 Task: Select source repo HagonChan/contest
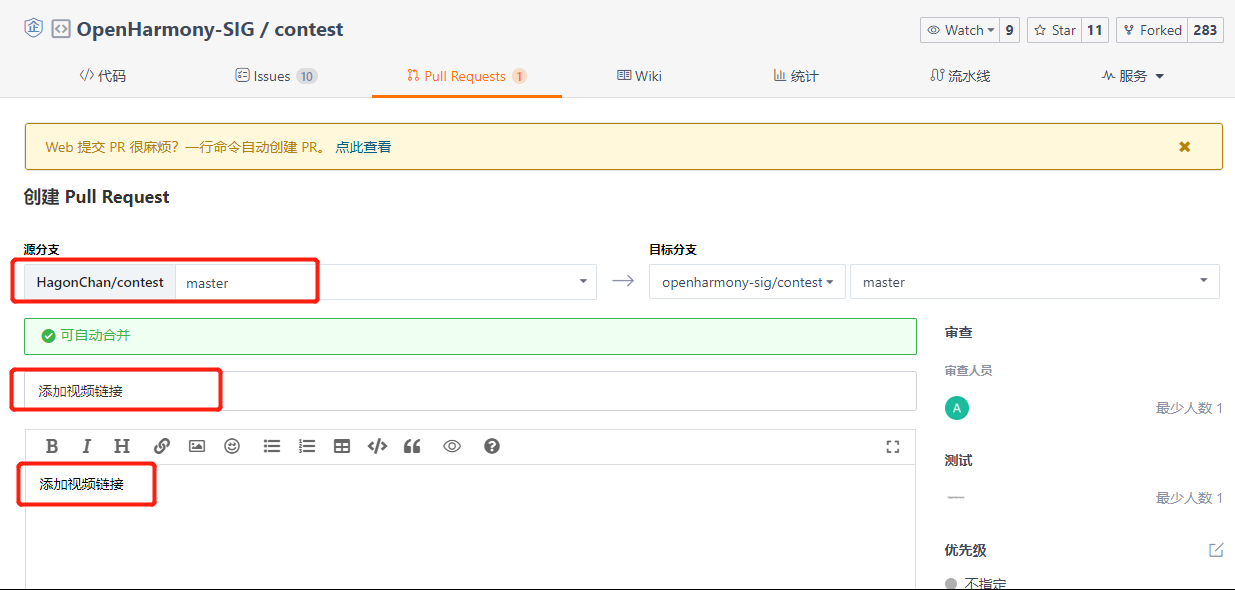(100, 282)
